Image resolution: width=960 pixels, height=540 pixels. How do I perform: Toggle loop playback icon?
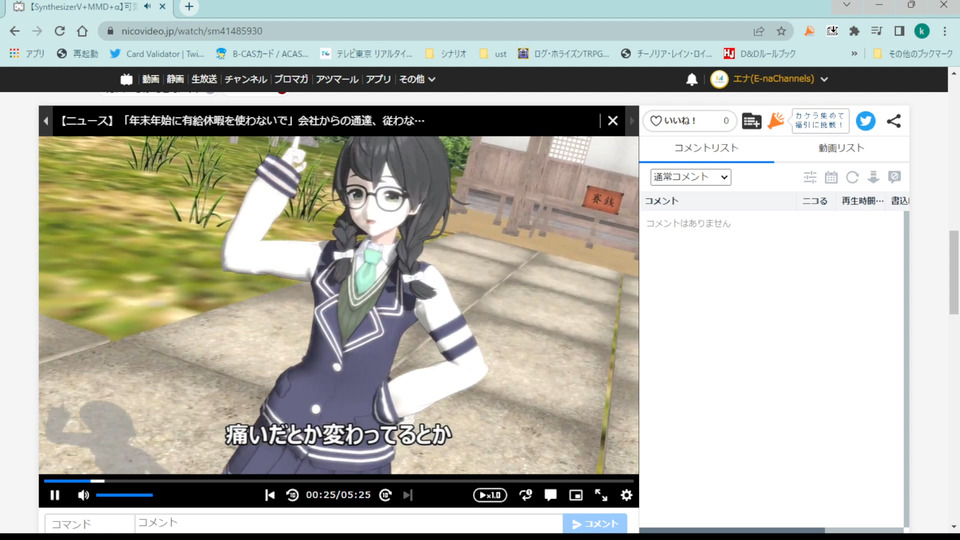click(x=525, y=495)
